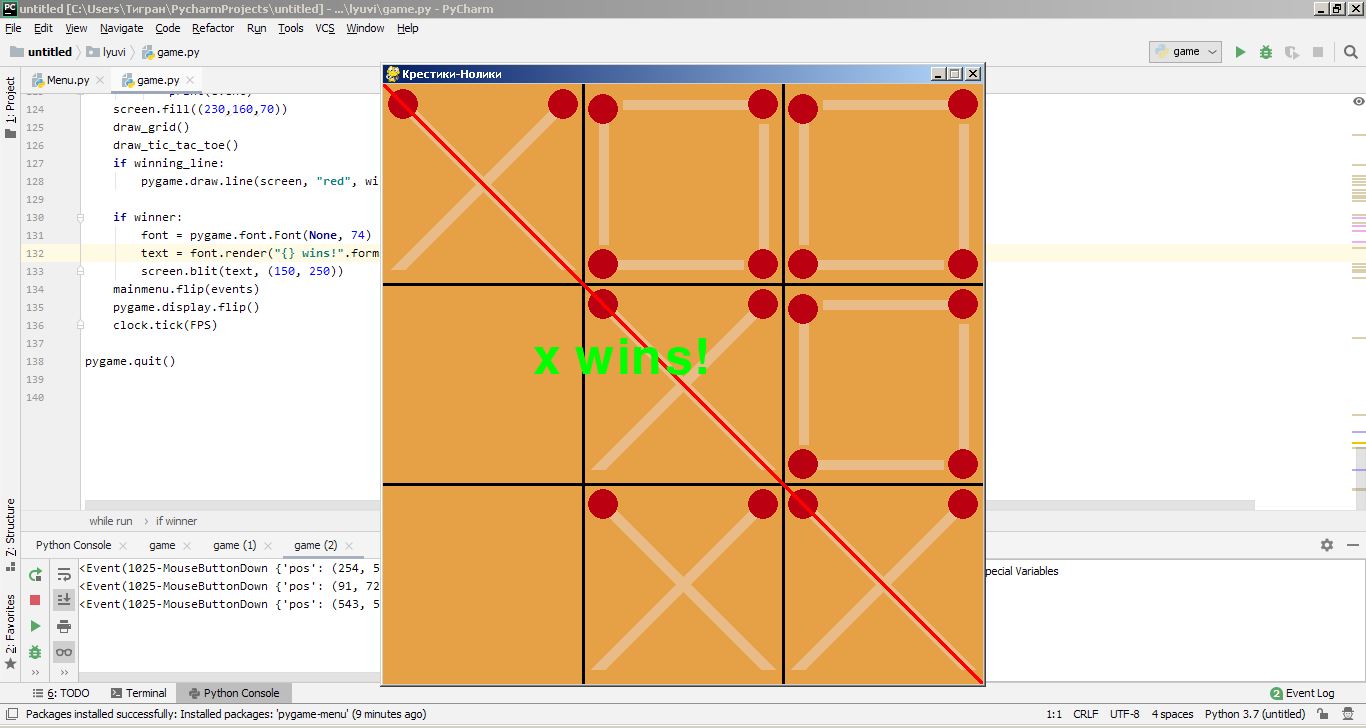Click the pygame icon in Крестики-Нолики title bar
The width and height of the screenshot is (1366, 728).
point(393,73)
